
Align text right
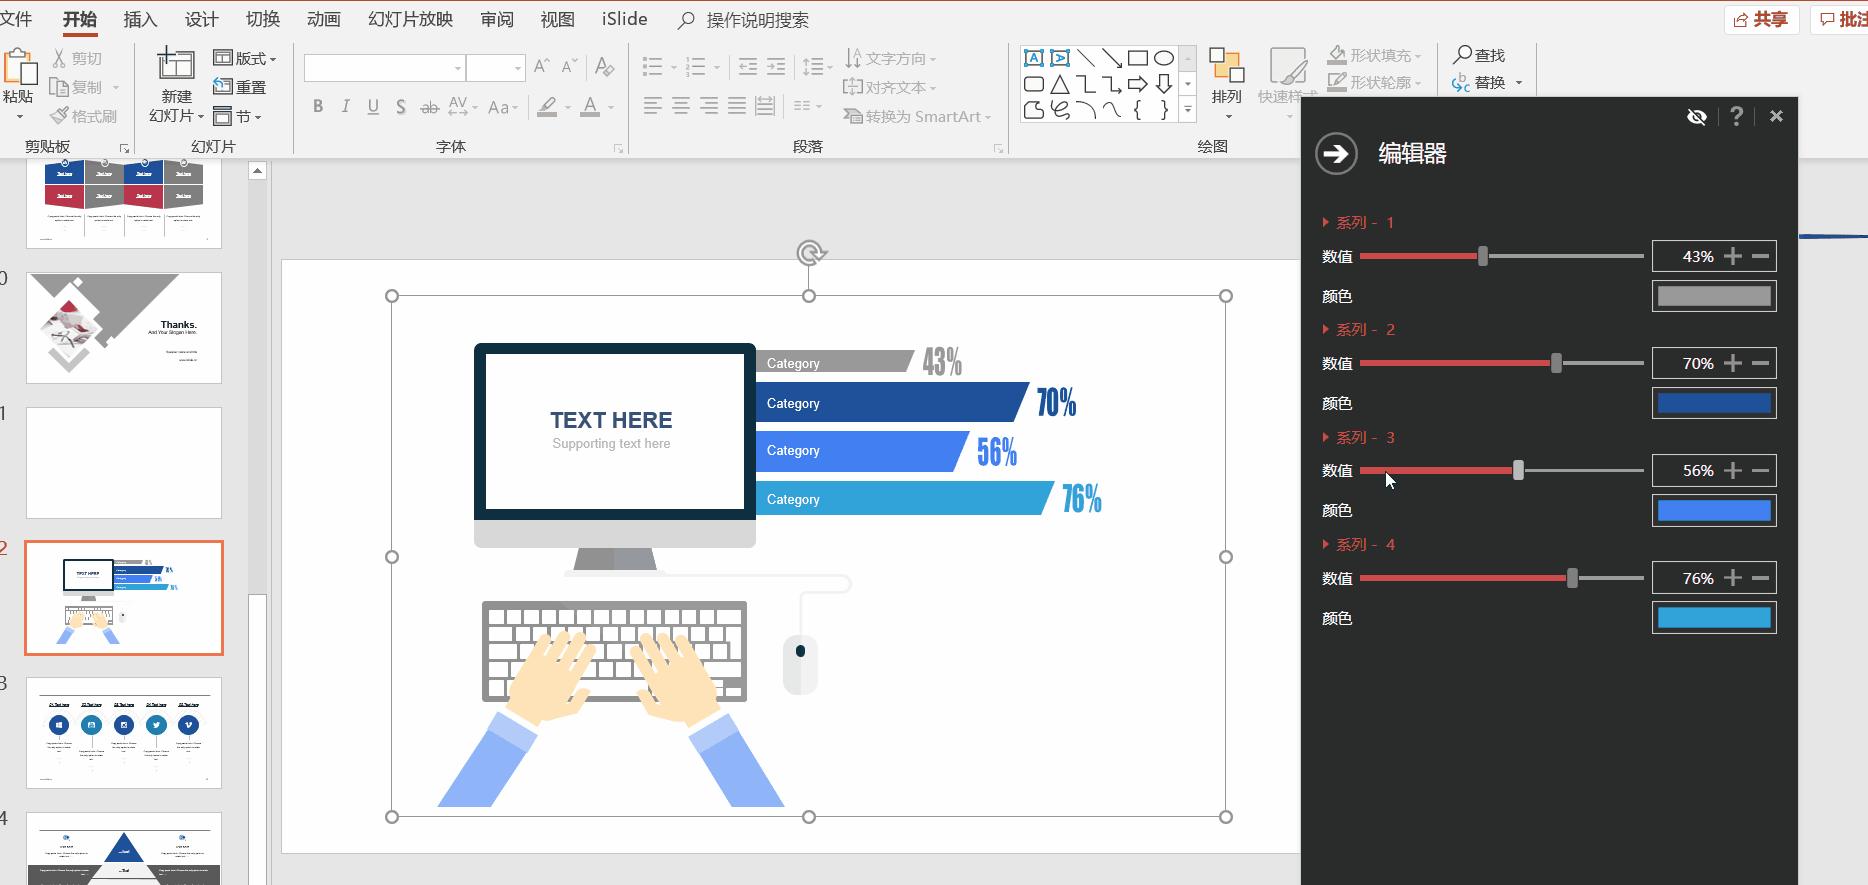709,106
